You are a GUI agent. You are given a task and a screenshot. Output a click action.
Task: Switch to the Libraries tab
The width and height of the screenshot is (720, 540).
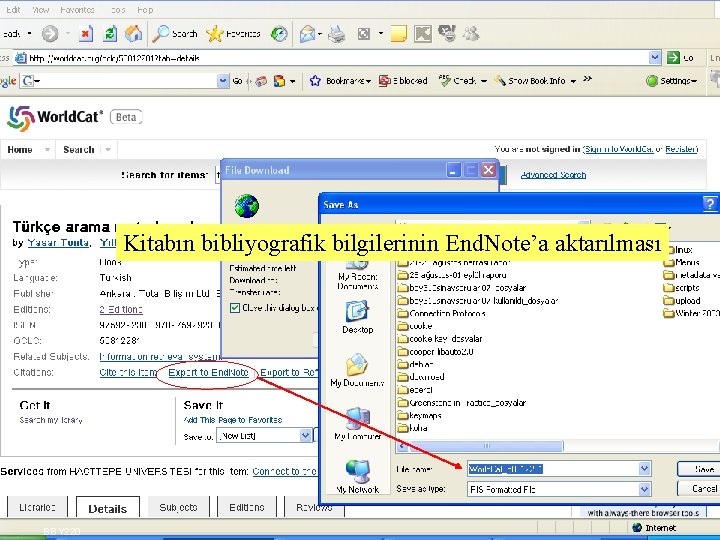click(x=37, y=507)
